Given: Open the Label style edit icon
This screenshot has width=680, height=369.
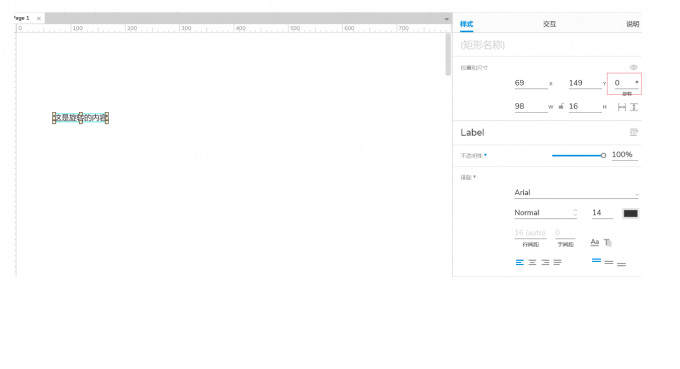Looking at the screenshot, I should click(634, 132).
